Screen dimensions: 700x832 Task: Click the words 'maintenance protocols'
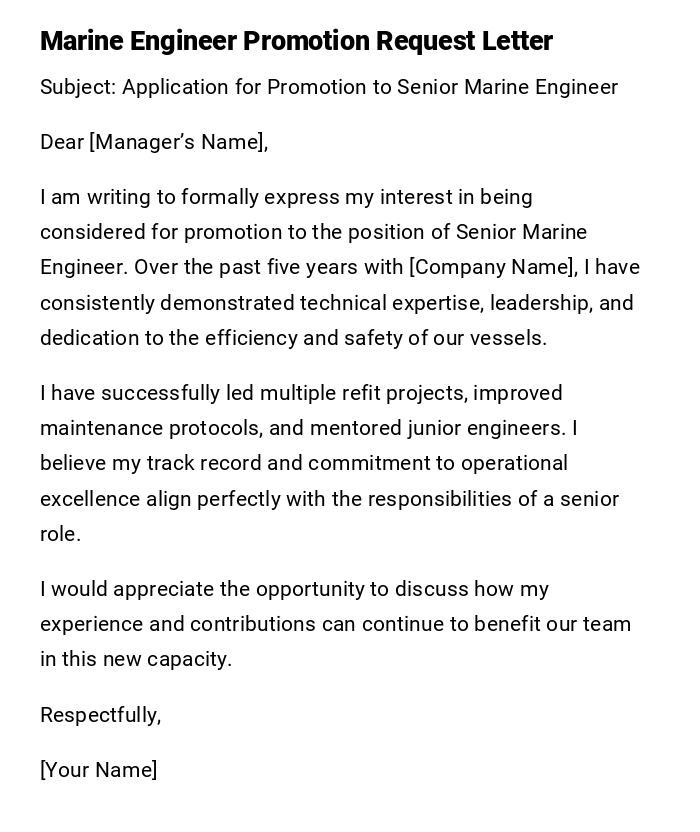coord(150,428)
